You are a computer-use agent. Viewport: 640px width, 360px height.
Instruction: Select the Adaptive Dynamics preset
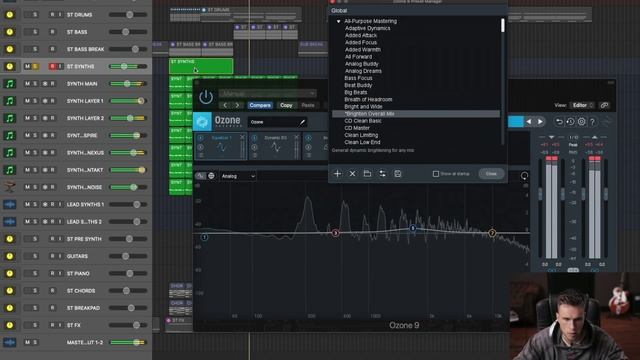coord(367,28)
